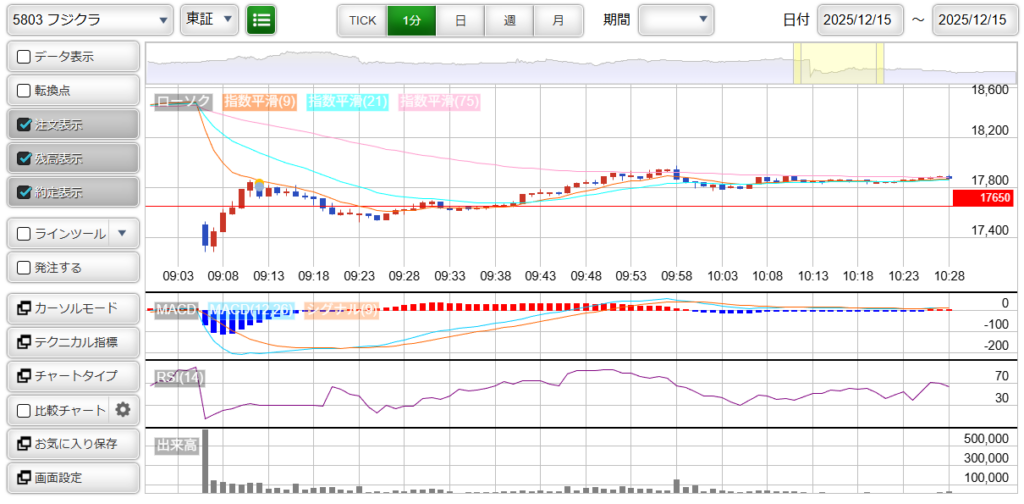Open テクニカル指標 settings window
This screenshot has height=504, width=1024.
click(72, 342)
